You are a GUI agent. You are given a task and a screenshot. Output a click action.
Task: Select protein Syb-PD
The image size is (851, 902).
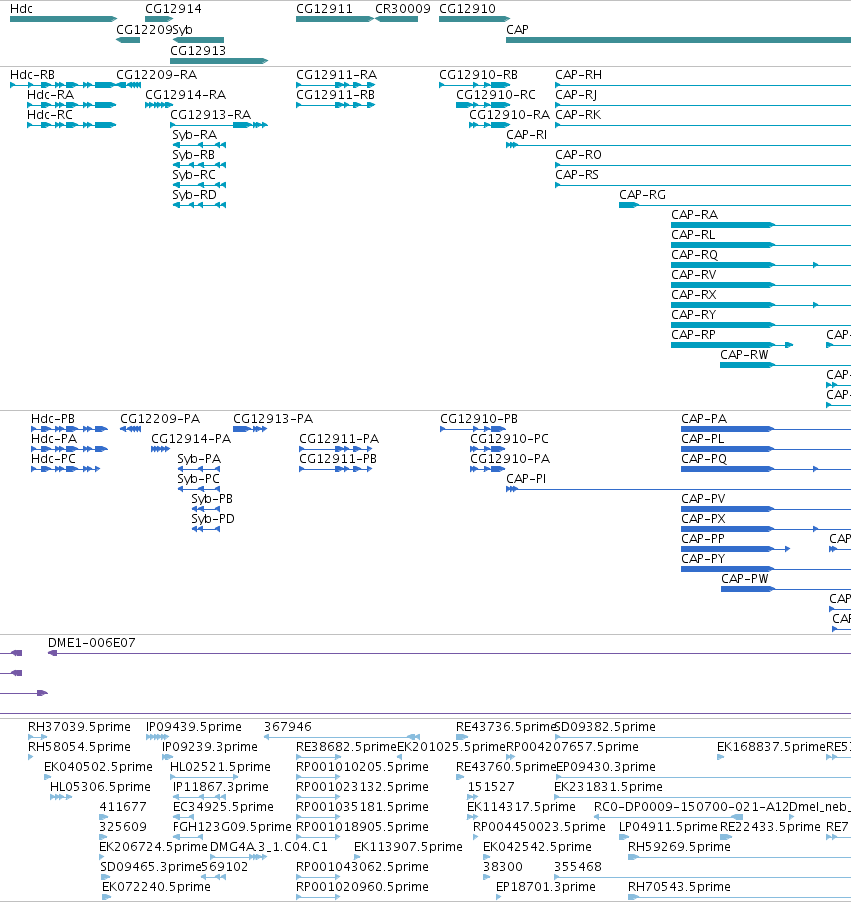click(205, 529)
